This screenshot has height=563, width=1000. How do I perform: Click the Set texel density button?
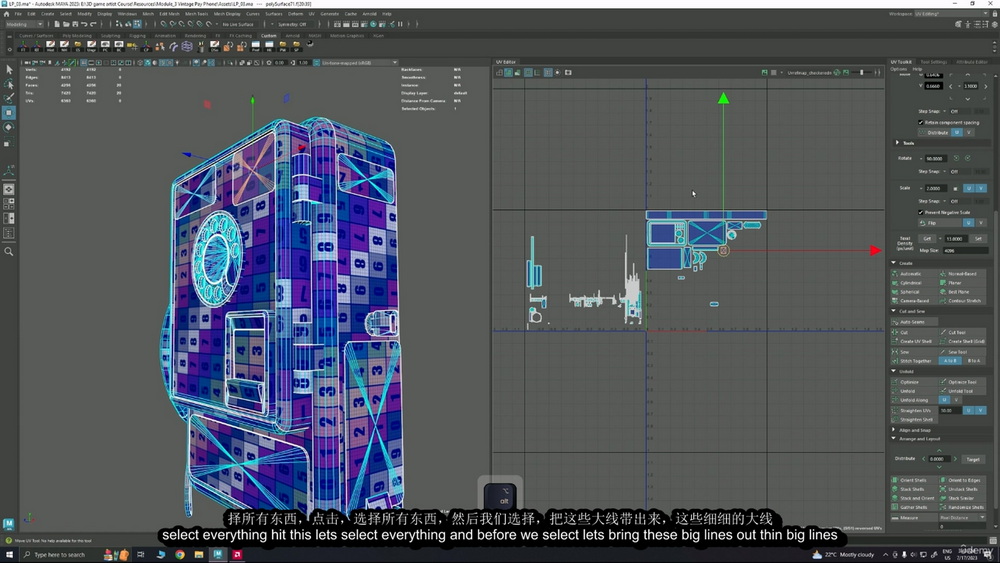coord(978,238)
